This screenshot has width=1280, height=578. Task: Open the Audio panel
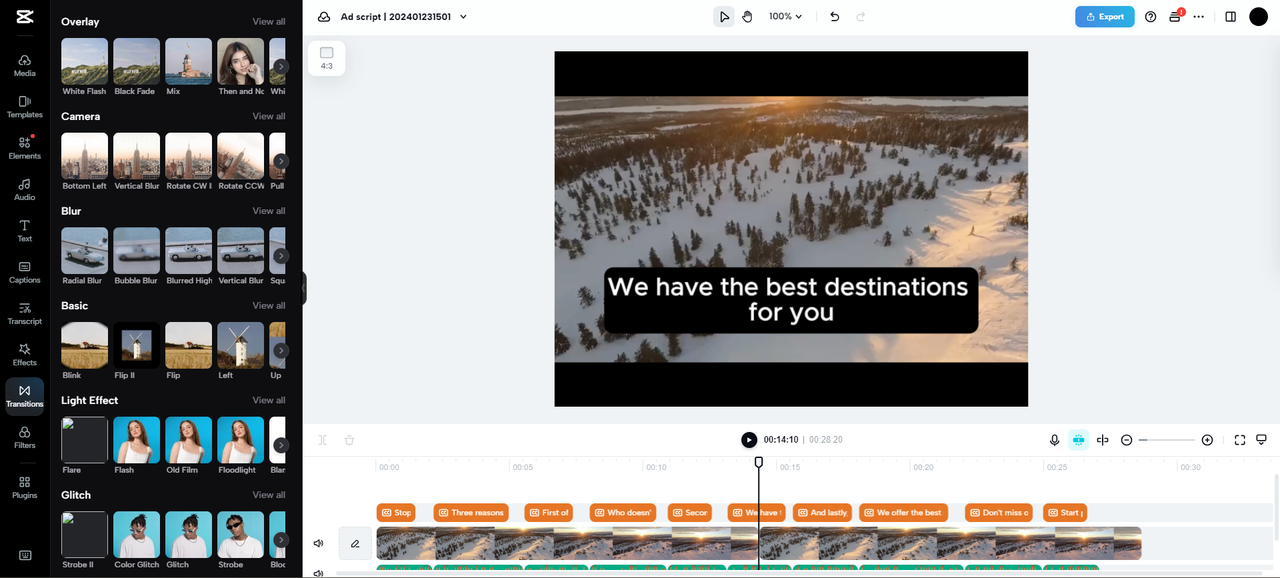pos(25,190)
